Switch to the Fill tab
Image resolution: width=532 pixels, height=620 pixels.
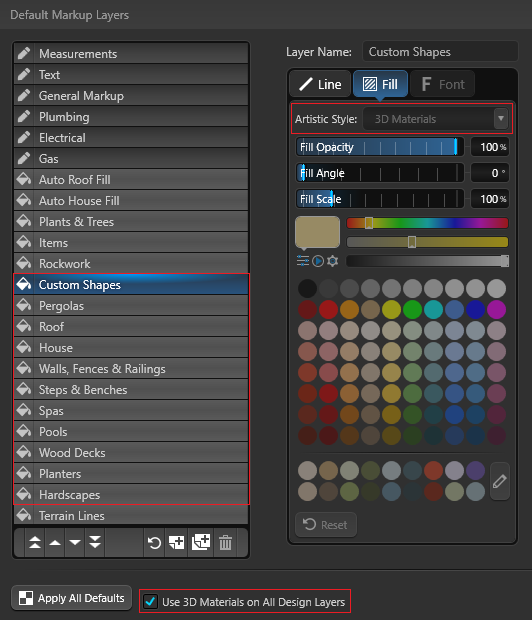point(380,84)
